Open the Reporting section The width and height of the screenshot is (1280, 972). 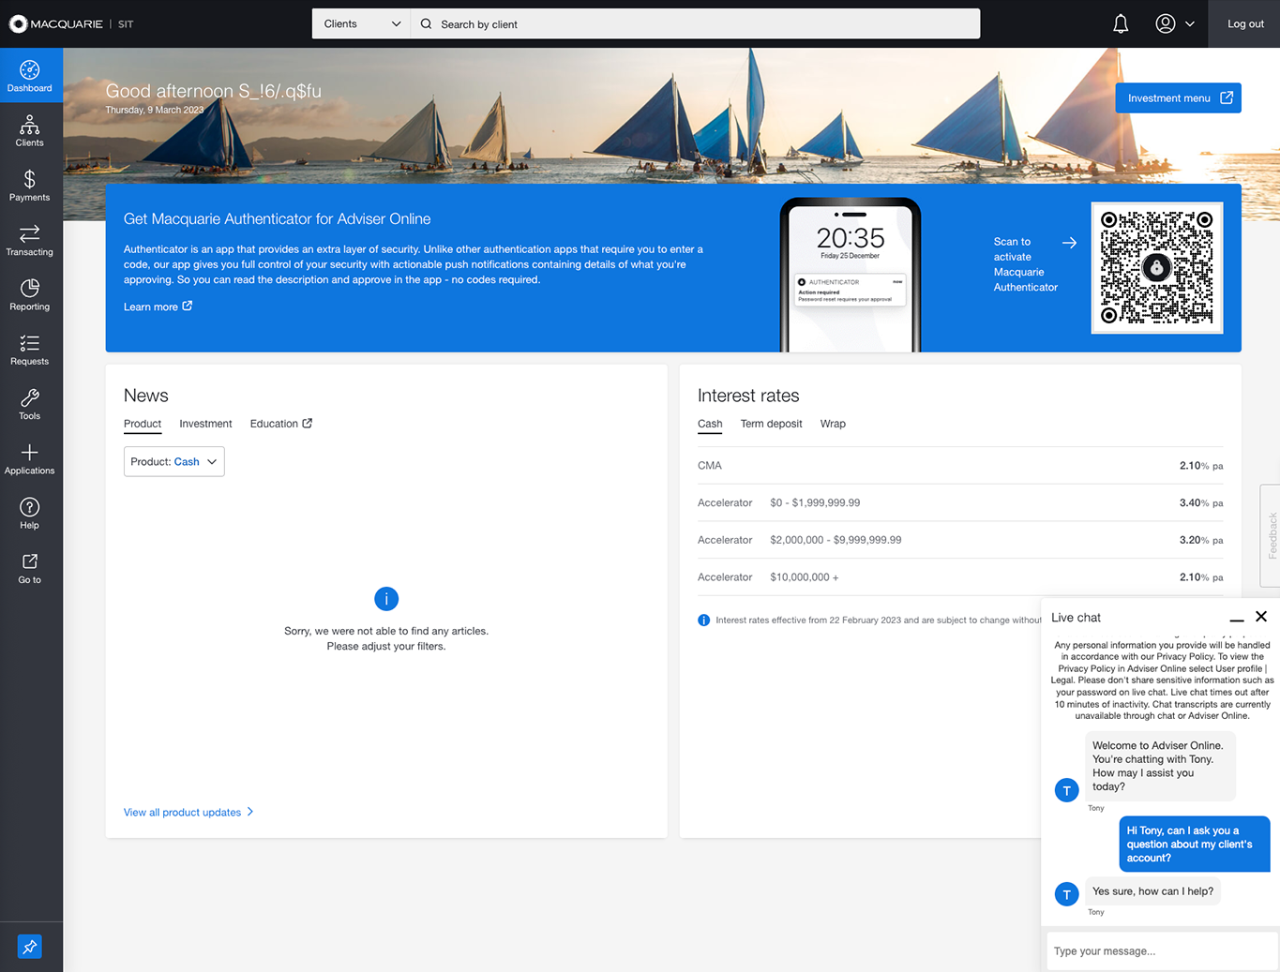click(x=30, y=295)
